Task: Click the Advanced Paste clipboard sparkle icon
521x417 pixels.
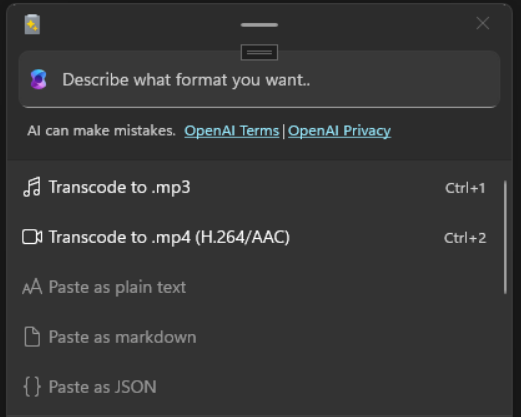Action: 32,24
